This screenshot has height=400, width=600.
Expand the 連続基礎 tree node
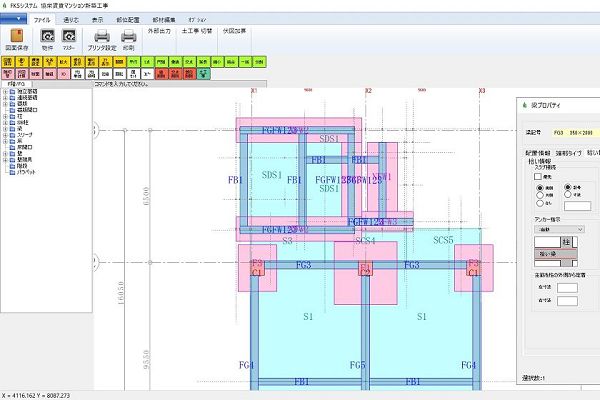(x=5, y=98)
